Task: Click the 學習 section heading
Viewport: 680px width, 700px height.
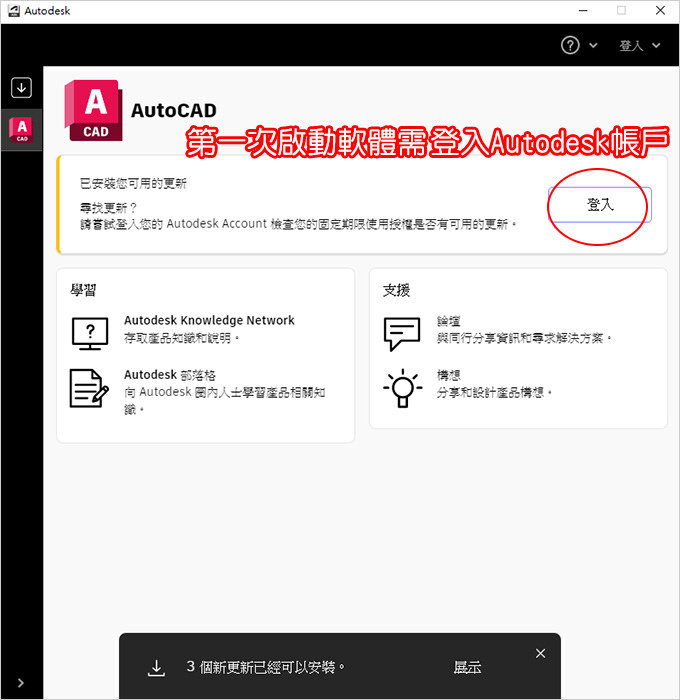Action: click(83, 290)
